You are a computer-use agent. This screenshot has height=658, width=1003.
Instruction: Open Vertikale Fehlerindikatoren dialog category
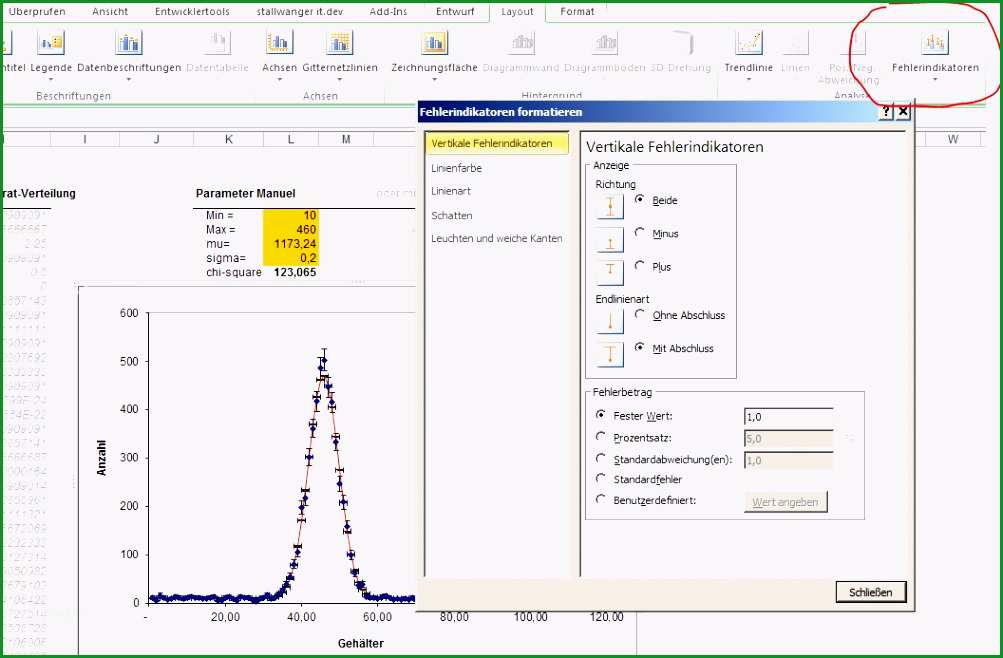point(497,143)
